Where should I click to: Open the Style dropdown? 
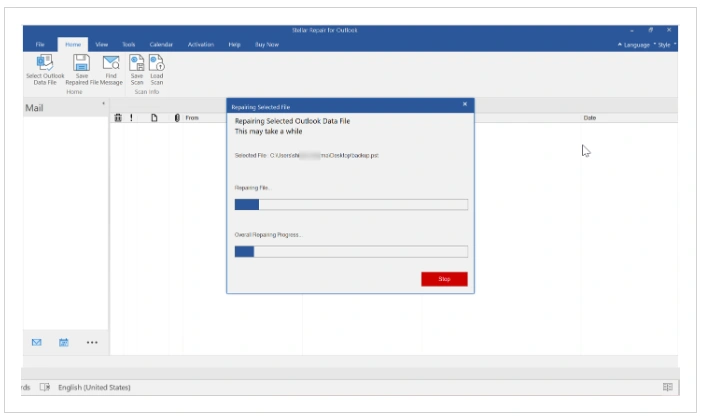coord(665,44)
